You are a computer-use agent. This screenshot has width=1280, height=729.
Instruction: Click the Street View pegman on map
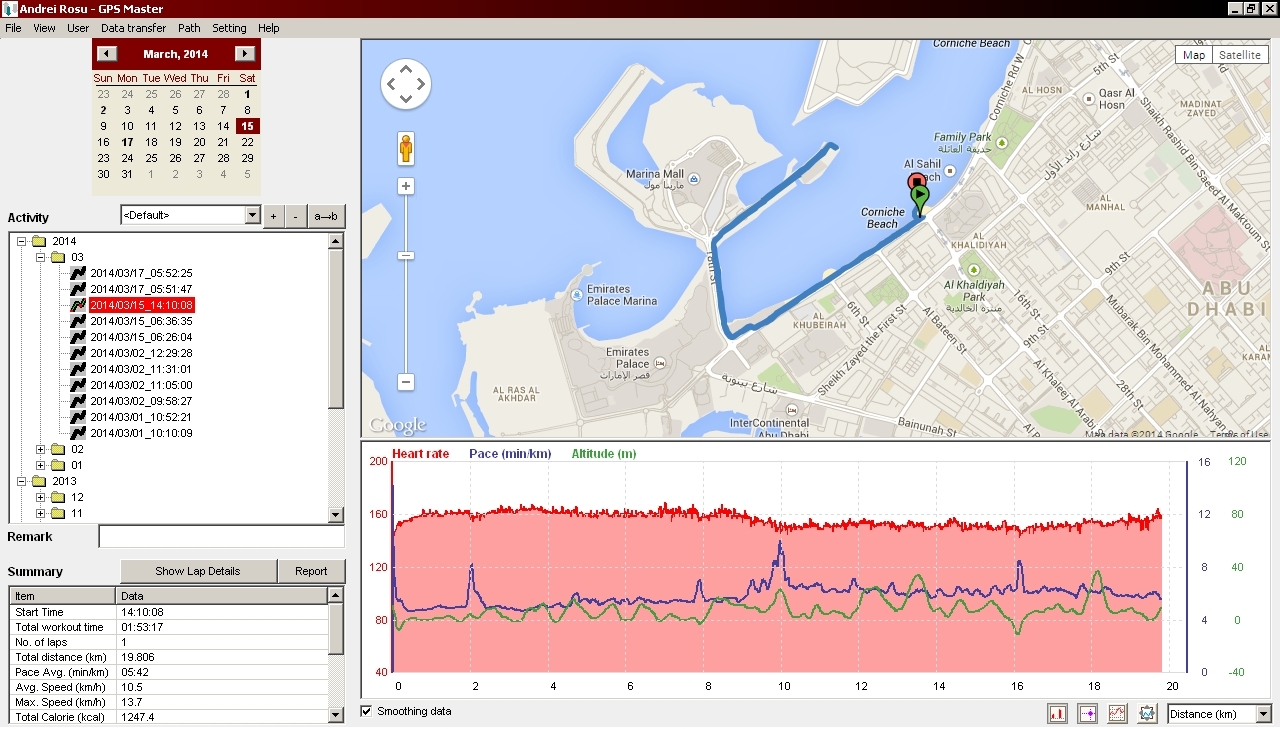click(x=406, y=149)
